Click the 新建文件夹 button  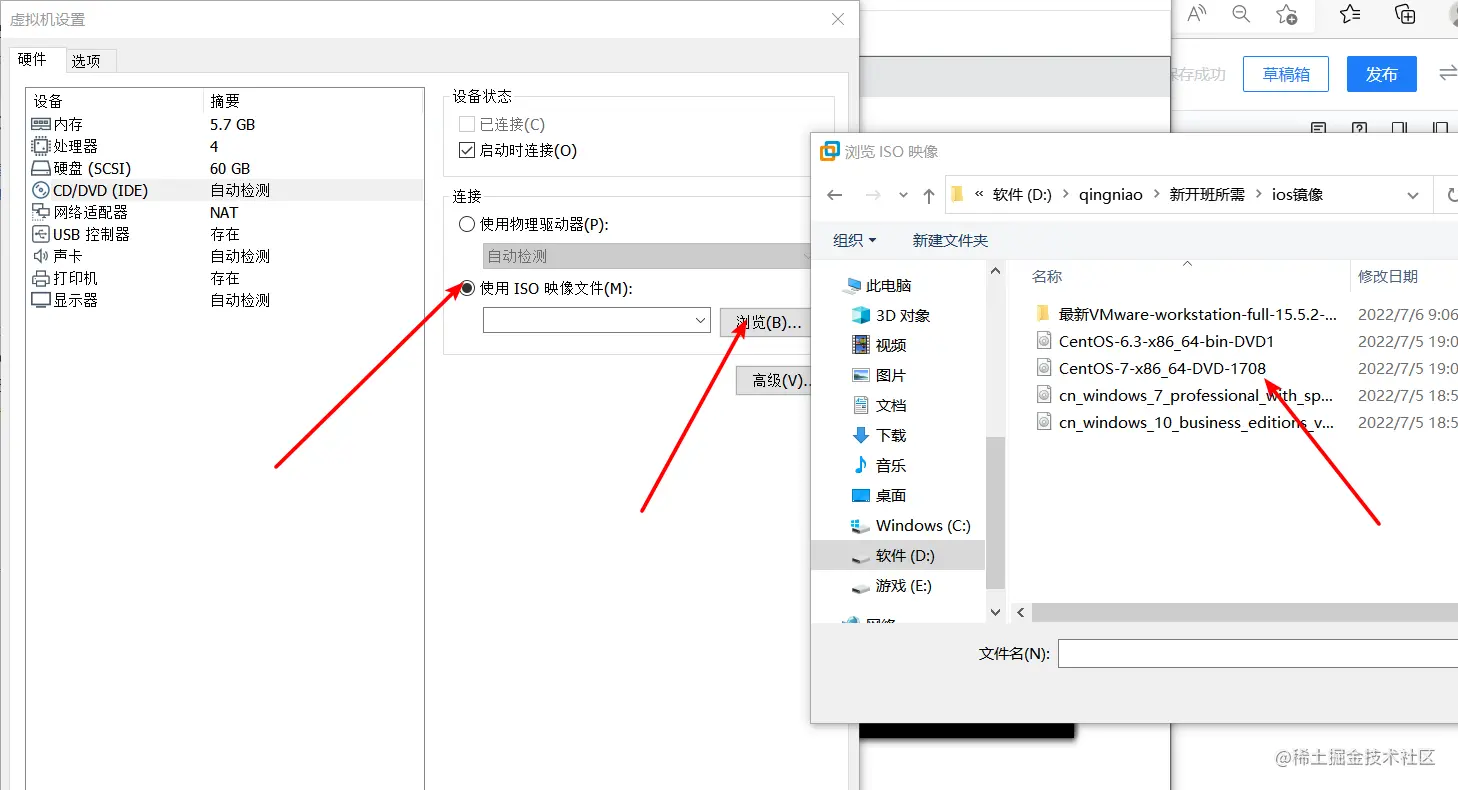(950, 240)
